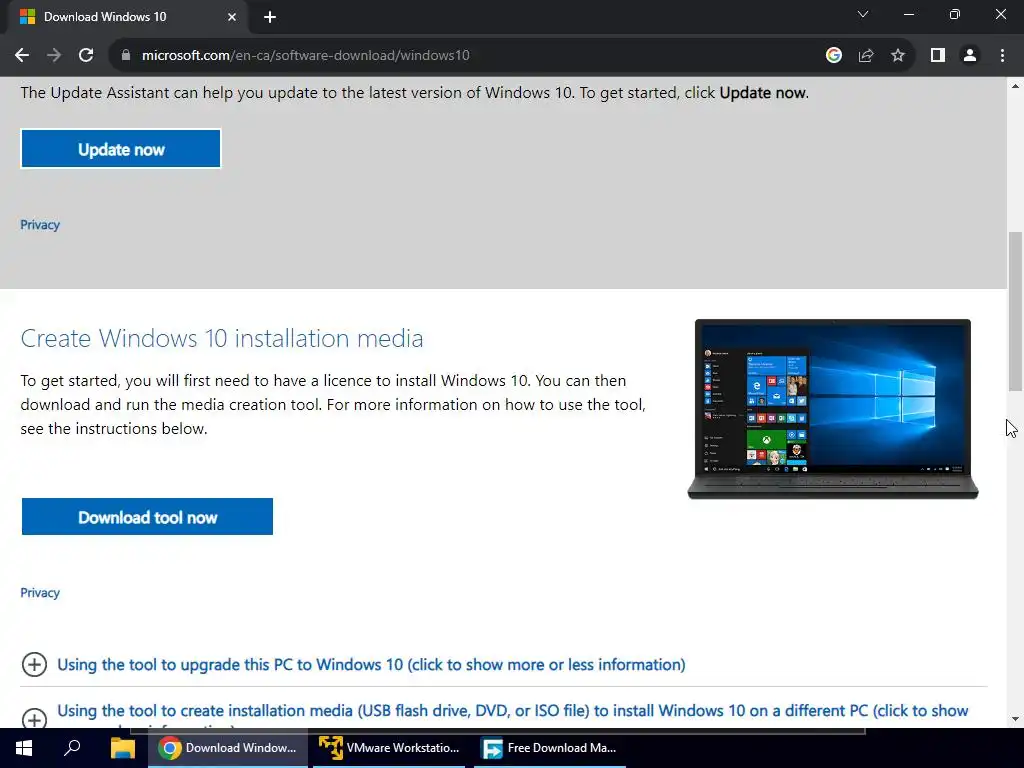Click scrollbar down arrow
Screen dimensions: 1024x768
pyautogui.click(x=1015, y=719)
